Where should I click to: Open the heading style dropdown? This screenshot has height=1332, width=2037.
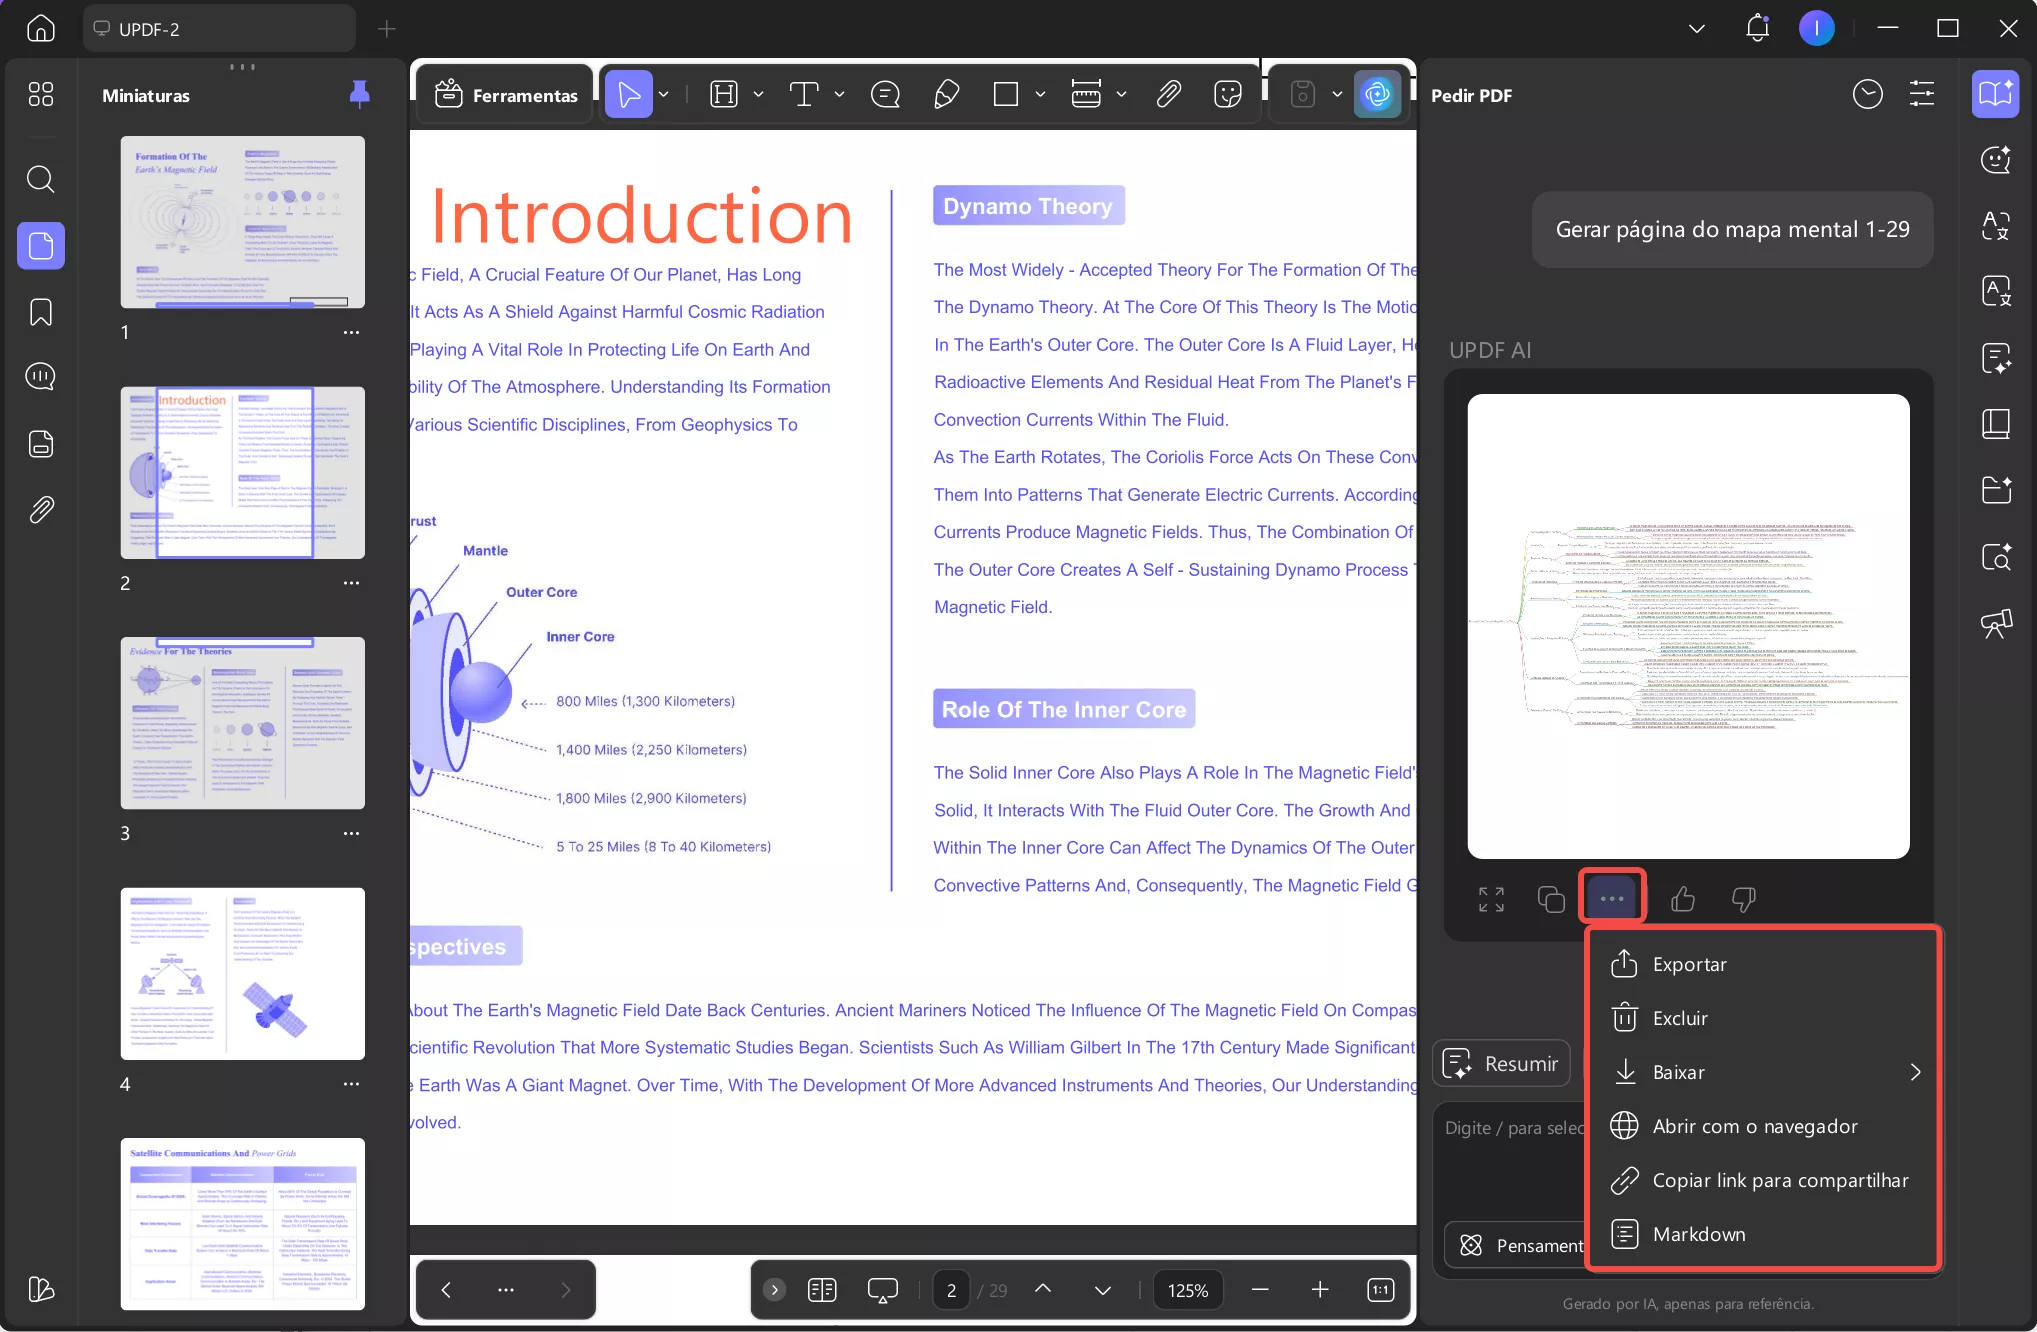(x=758, y=93)
